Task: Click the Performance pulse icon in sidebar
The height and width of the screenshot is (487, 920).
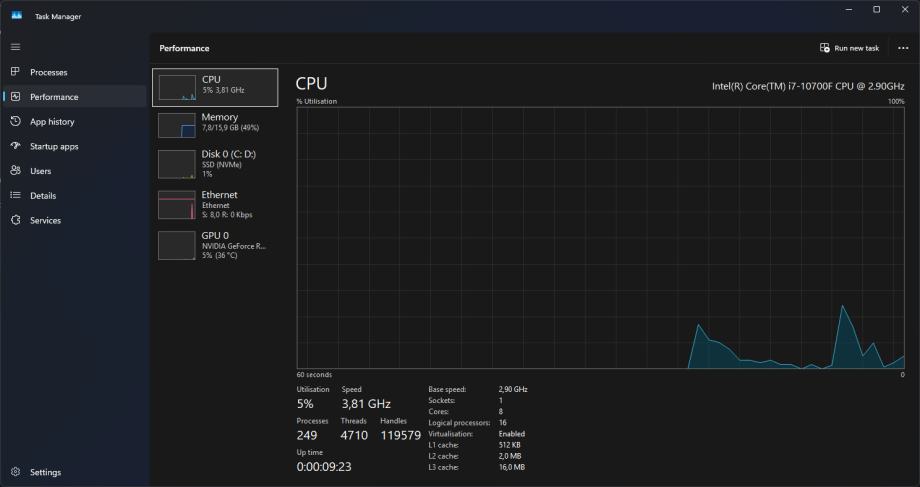Action: [15, 96]
